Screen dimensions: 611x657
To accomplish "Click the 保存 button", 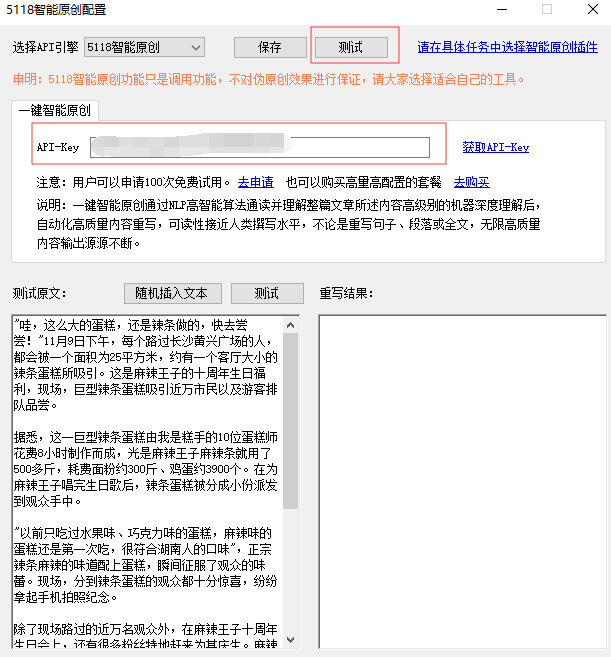I will point(270,47).
